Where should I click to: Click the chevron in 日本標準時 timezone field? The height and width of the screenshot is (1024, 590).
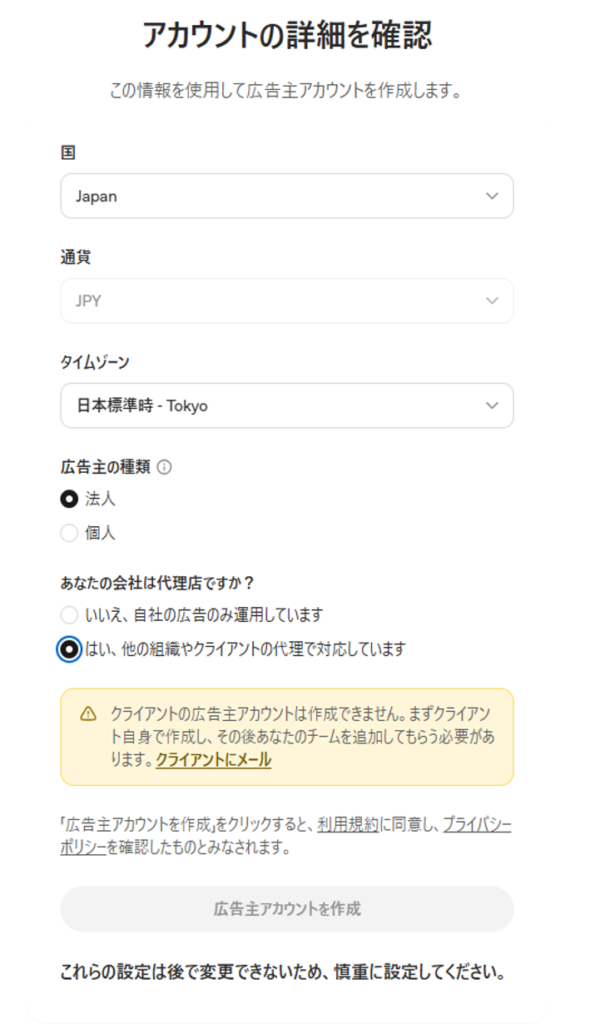492,406
